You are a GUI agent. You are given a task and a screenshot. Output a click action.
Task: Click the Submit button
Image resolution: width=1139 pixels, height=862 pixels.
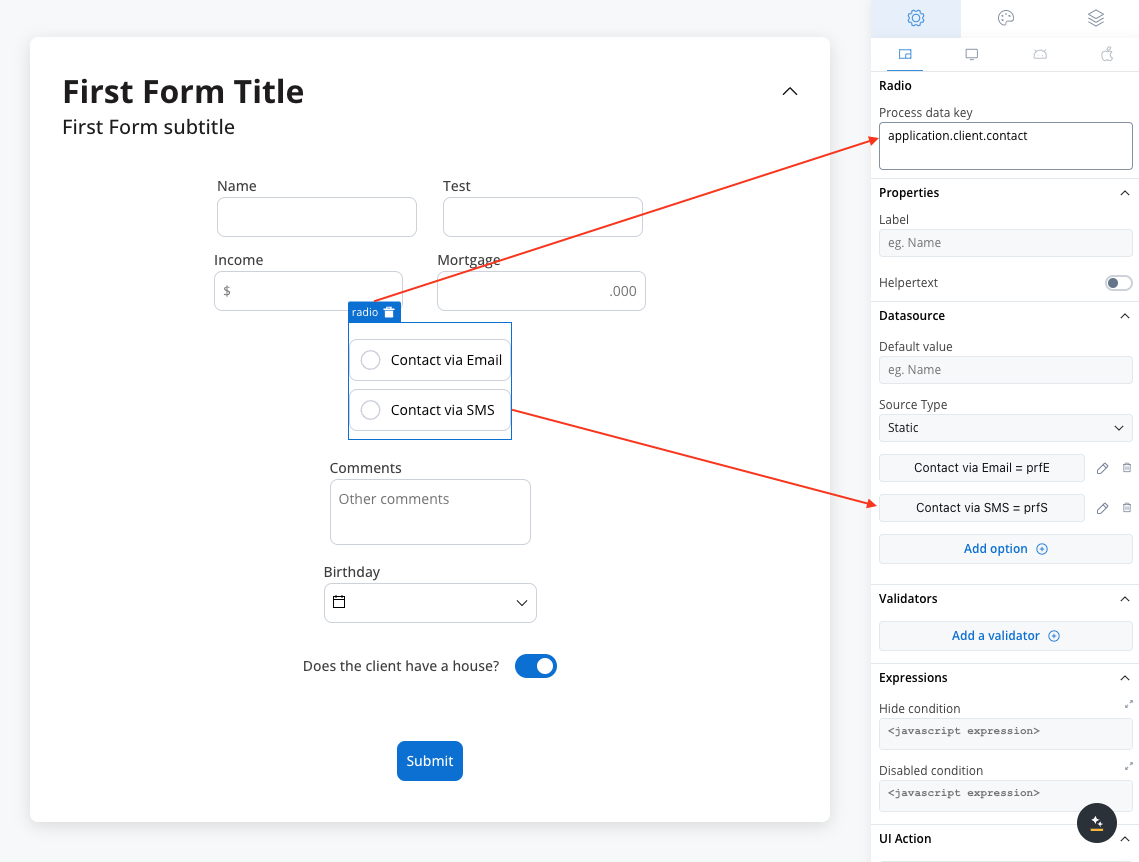pyautogui.click(x=430, y=761)
